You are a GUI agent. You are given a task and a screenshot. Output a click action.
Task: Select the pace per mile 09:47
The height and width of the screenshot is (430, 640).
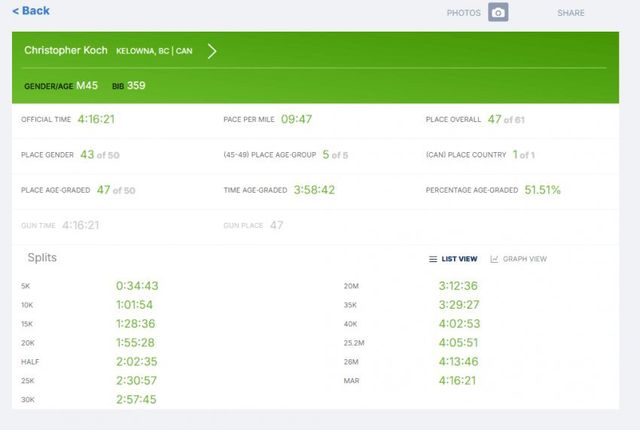click(x=297, y=119)
